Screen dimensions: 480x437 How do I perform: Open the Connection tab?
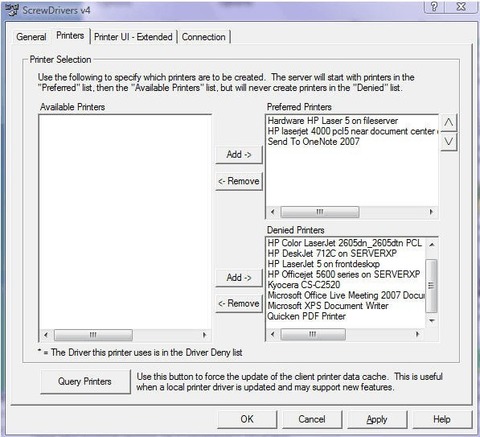point(204,37)
